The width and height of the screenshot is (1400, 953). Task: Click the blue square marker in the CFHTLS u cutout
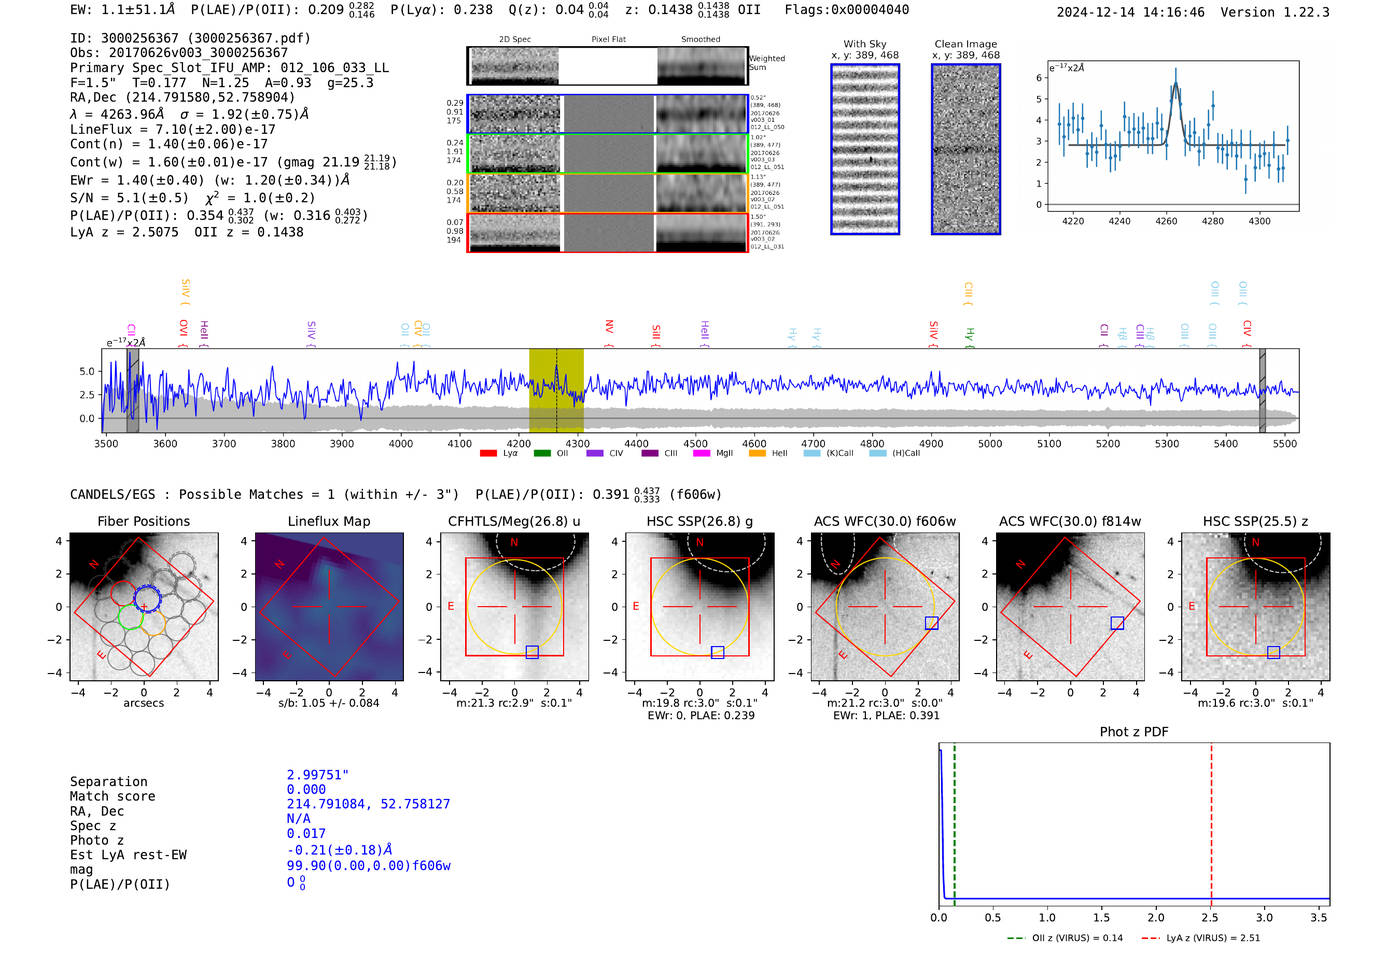point(532,652)
